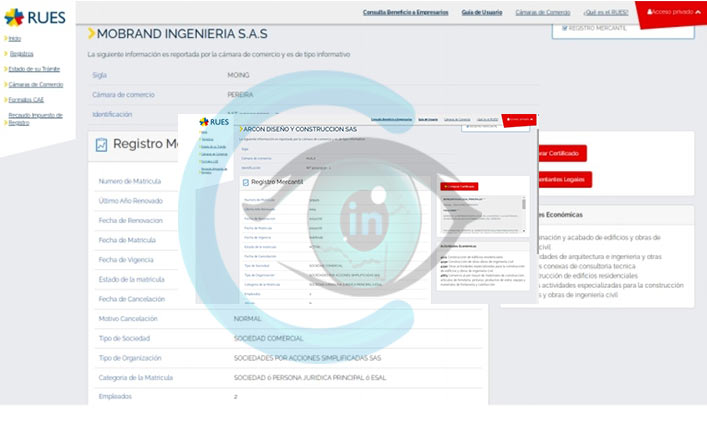Open Inicio link in MOBRAND sidebar
This screenshot has height=423, width=707.
(15, 39)
